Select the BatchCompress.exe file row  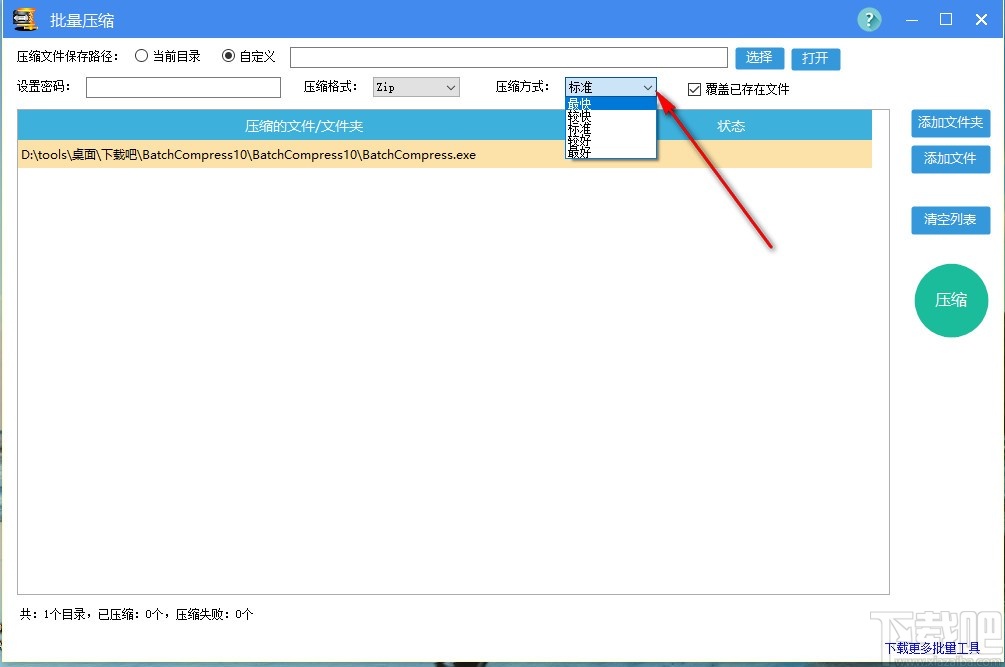tap(445, 154)
